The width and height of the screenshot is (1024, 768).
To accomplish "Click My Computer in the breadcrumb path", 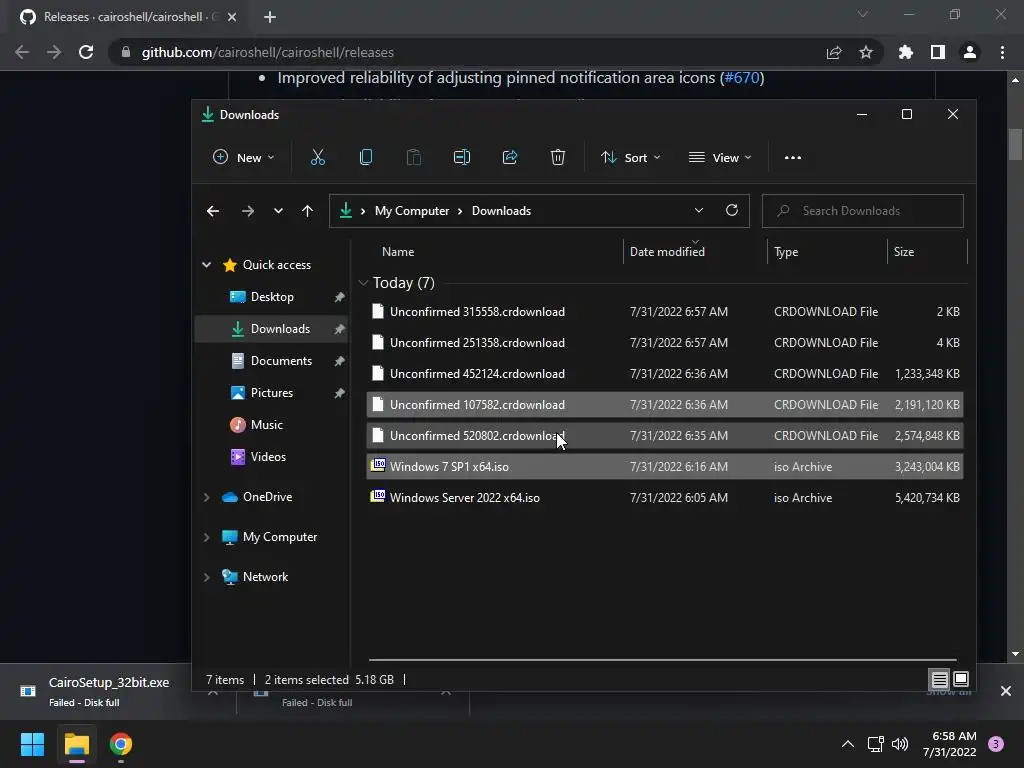I will pos(411,211).
